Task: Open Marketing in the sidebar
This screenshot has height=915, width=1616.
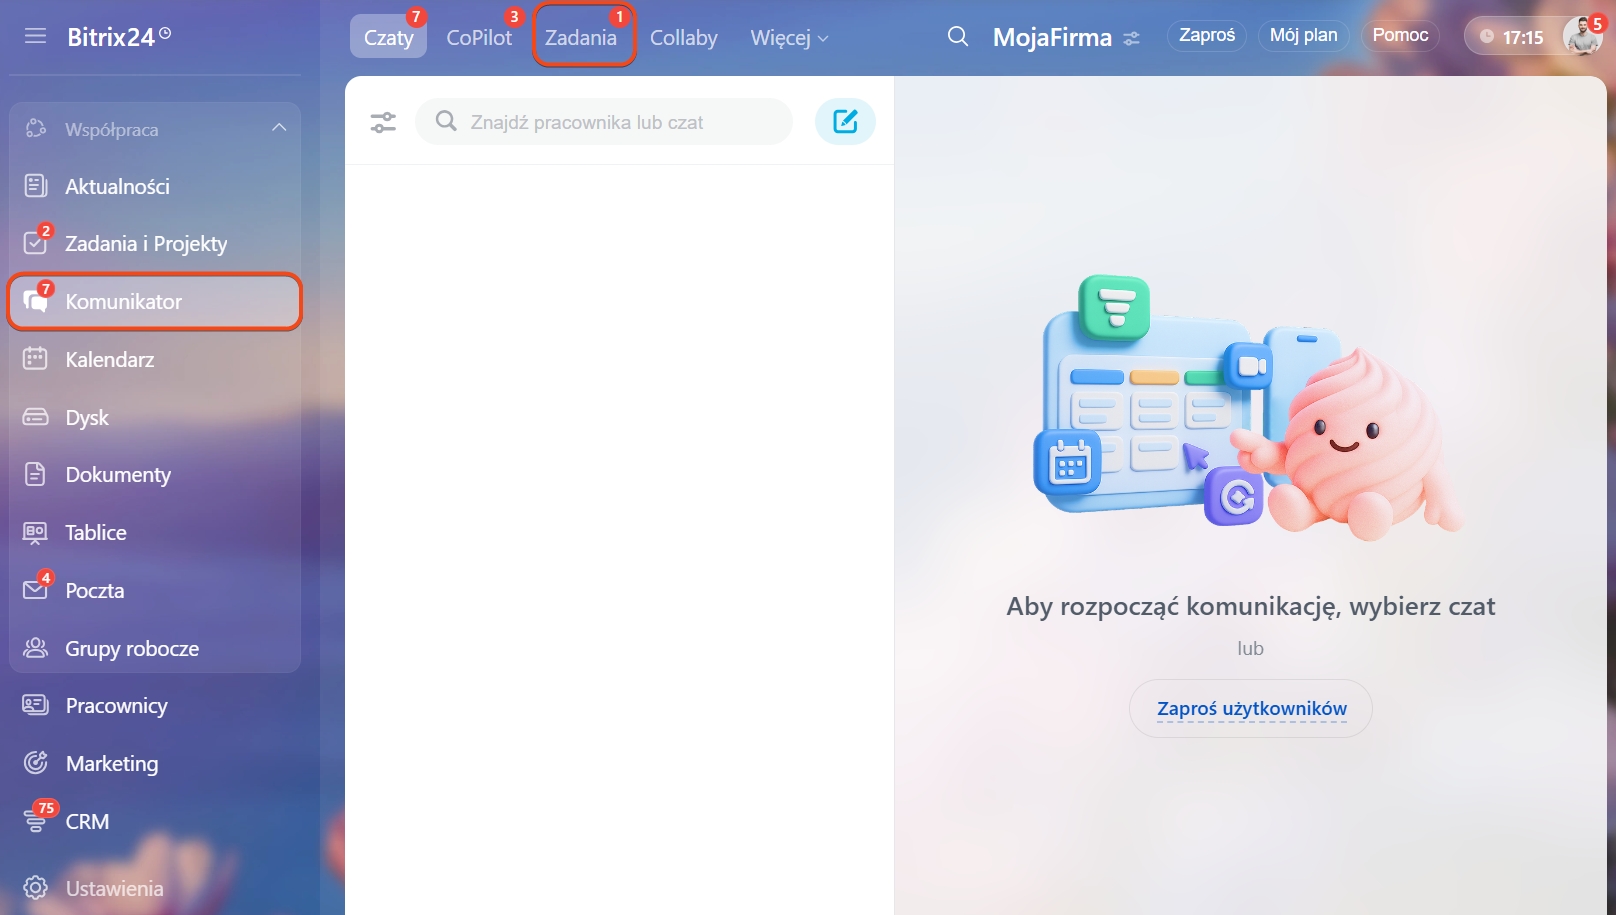Action: pos(155,764)
